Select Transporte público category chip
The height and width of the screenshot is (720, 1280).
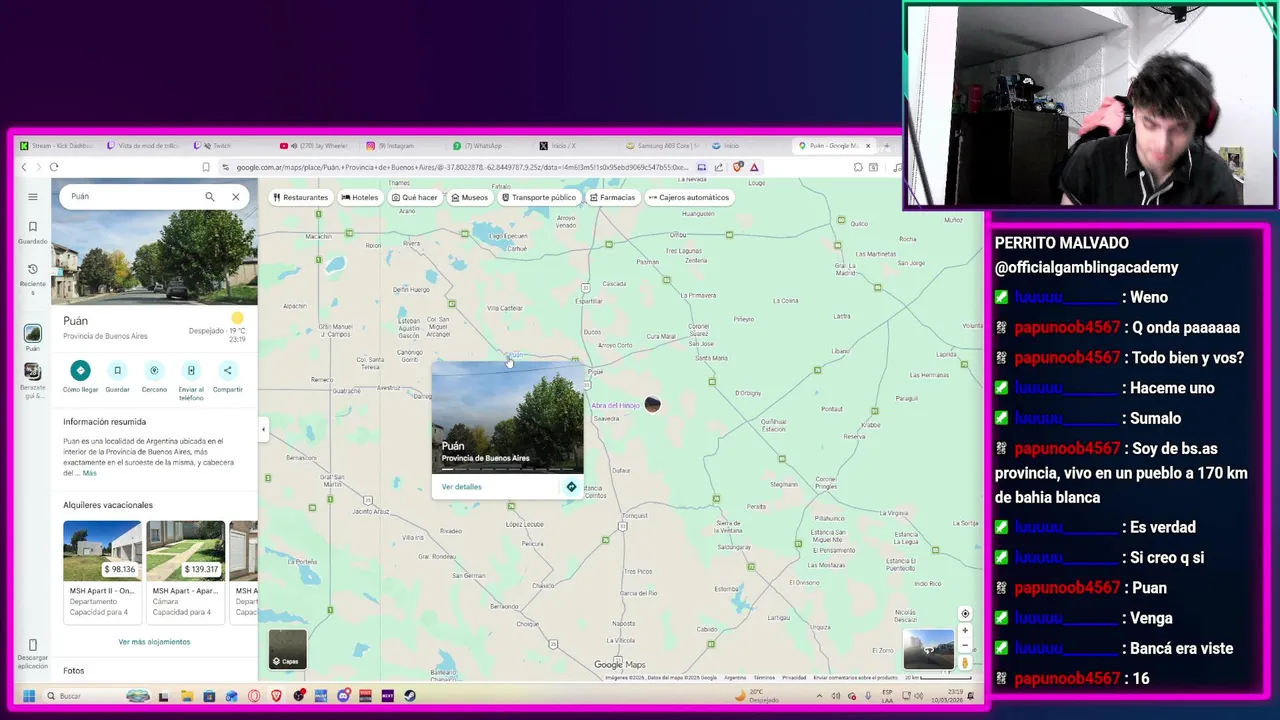point(538,197)
